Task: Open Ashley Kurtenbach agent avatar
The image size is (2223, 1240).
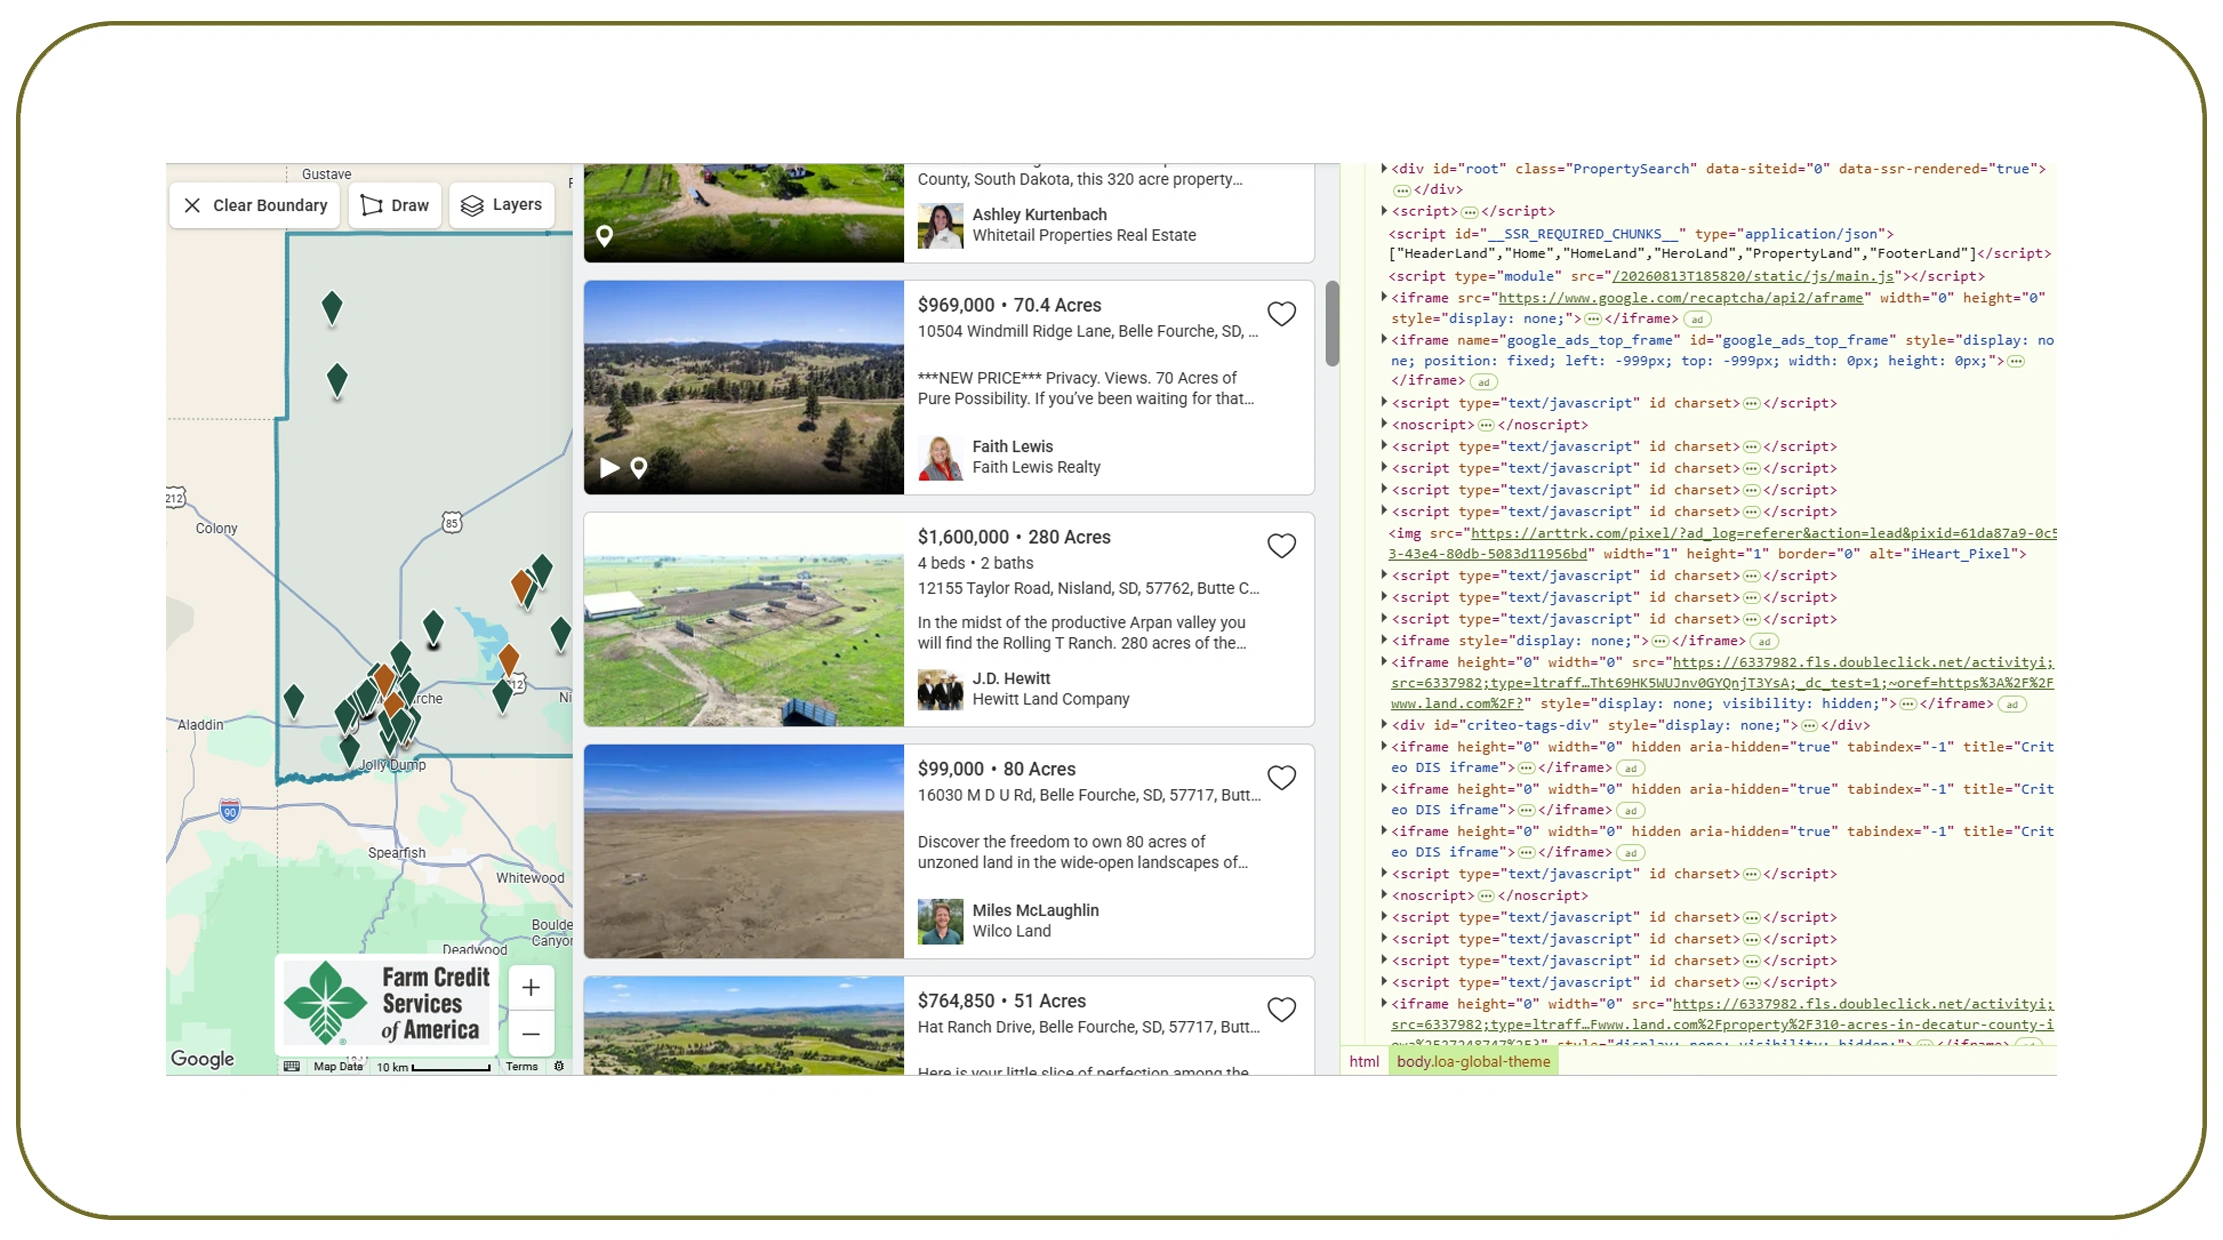Action: tap(940, 226)
